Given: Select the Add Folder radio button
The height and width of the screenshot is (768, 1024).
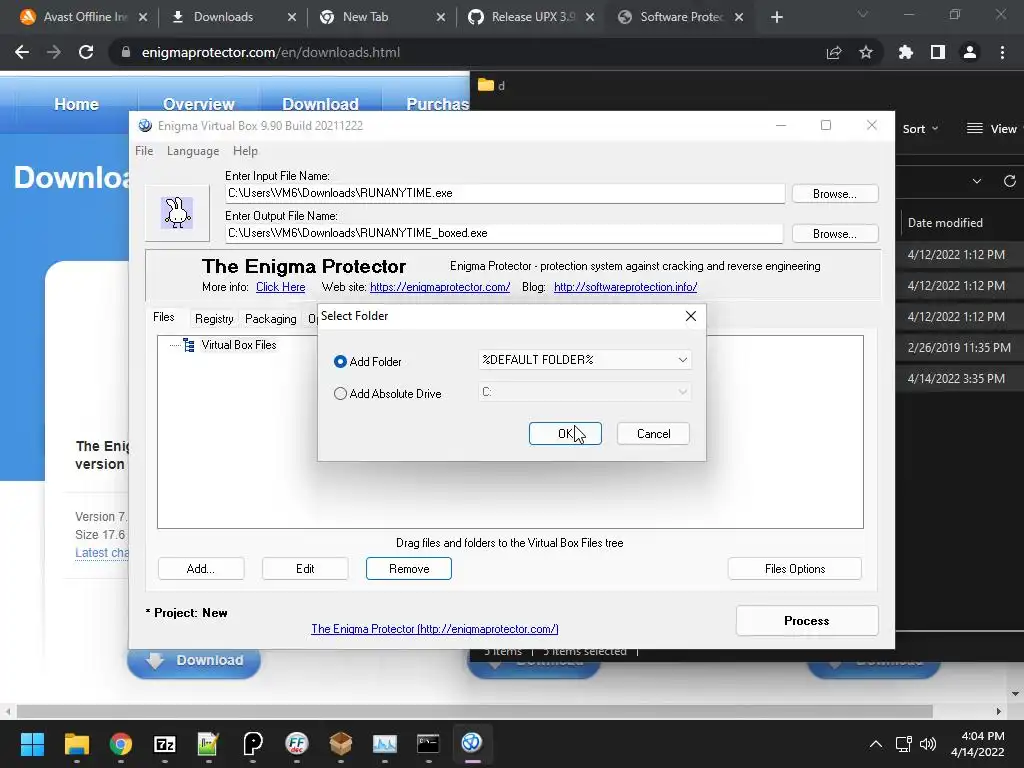Looking at the screenshot, I should pyautogui.click(x=340, y=361).
